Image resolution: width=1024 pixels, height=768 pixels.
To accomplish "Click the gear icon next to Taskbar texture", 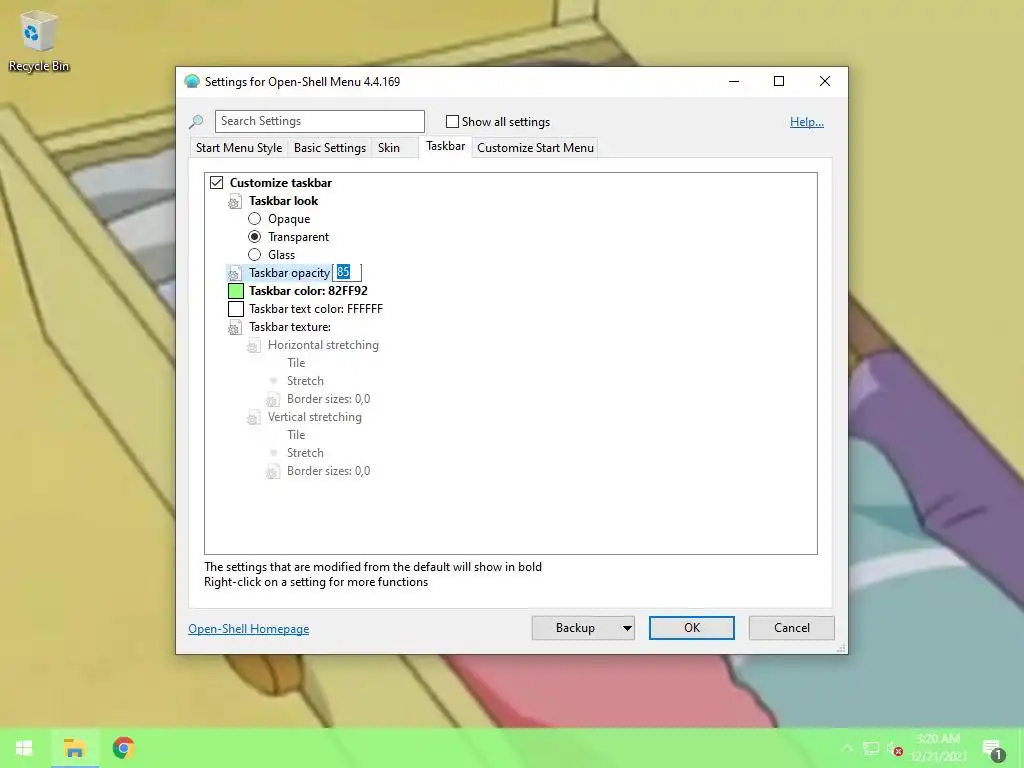I will 234,327.
